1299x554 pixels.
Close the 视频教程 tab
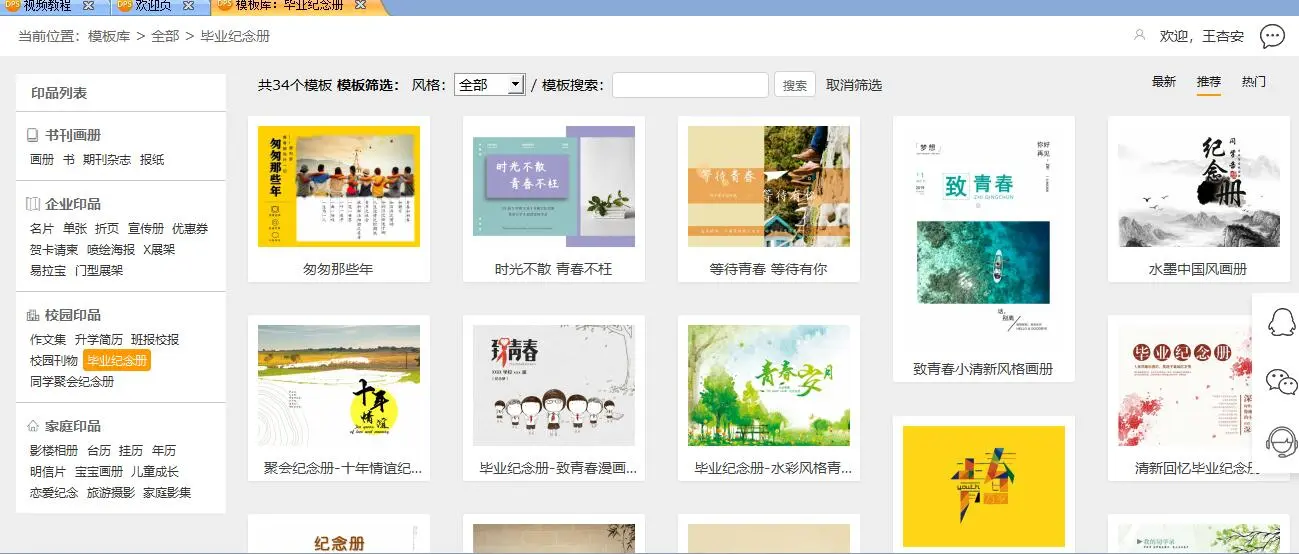pos(88,6)
